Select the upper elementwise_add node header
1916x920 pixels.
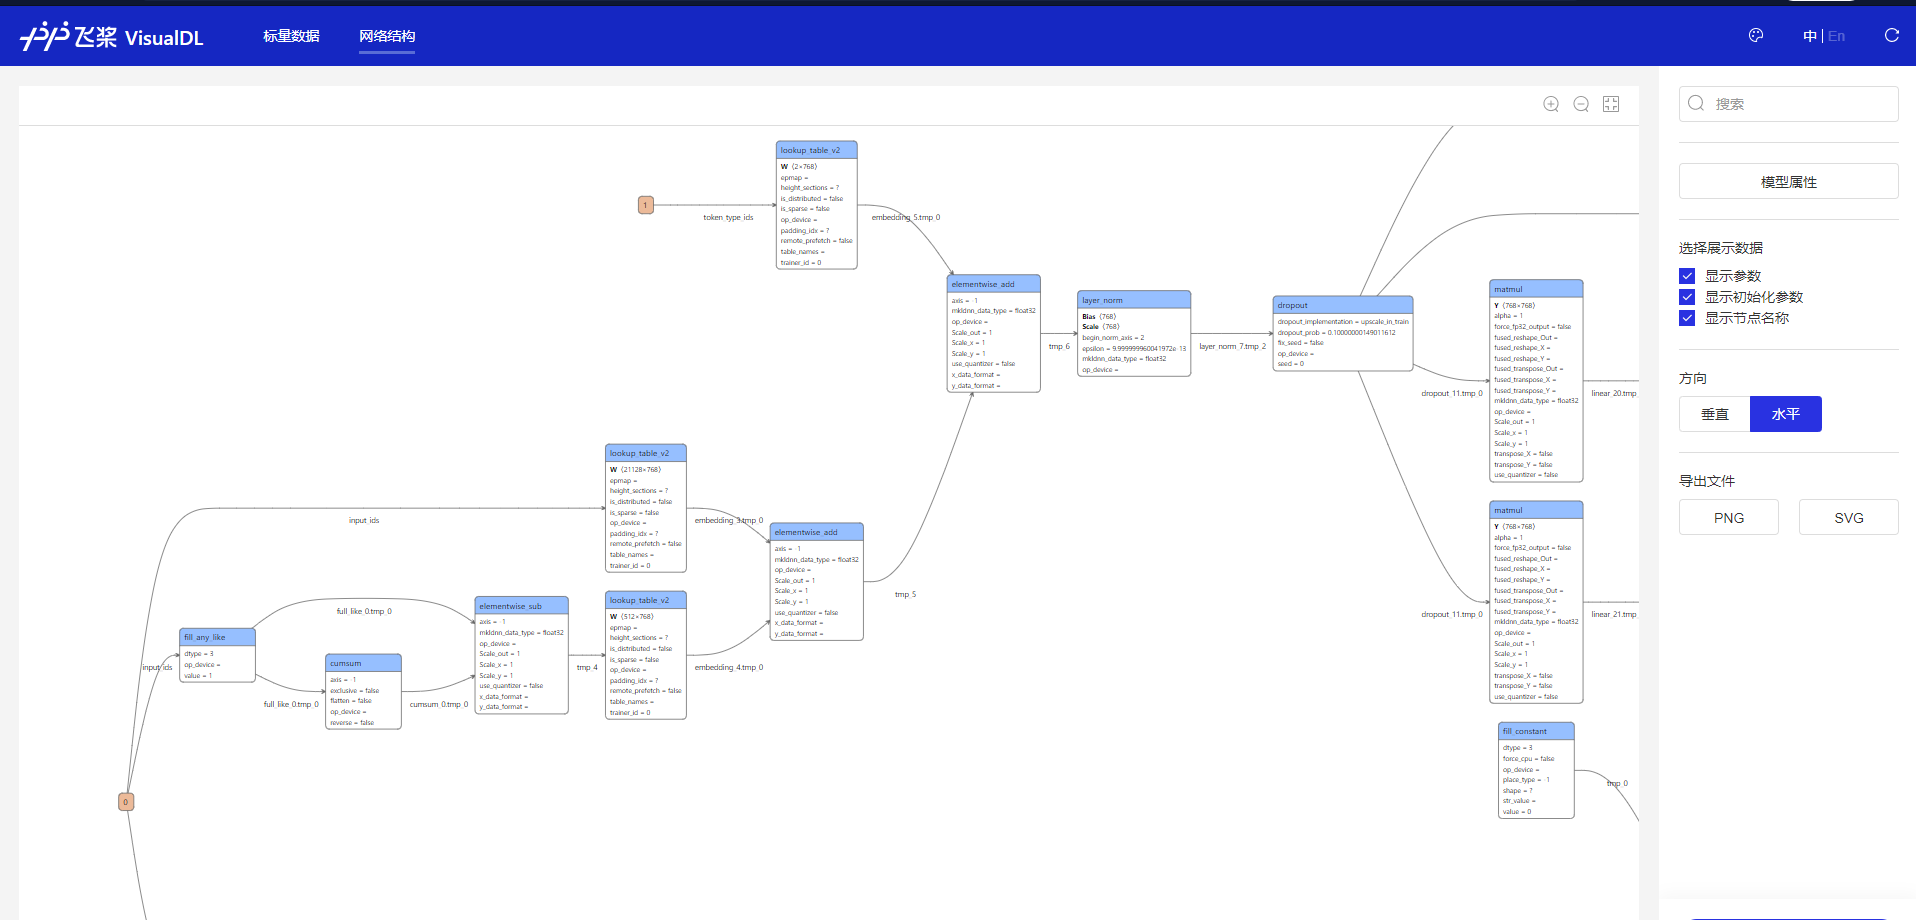tap(994, 284)
